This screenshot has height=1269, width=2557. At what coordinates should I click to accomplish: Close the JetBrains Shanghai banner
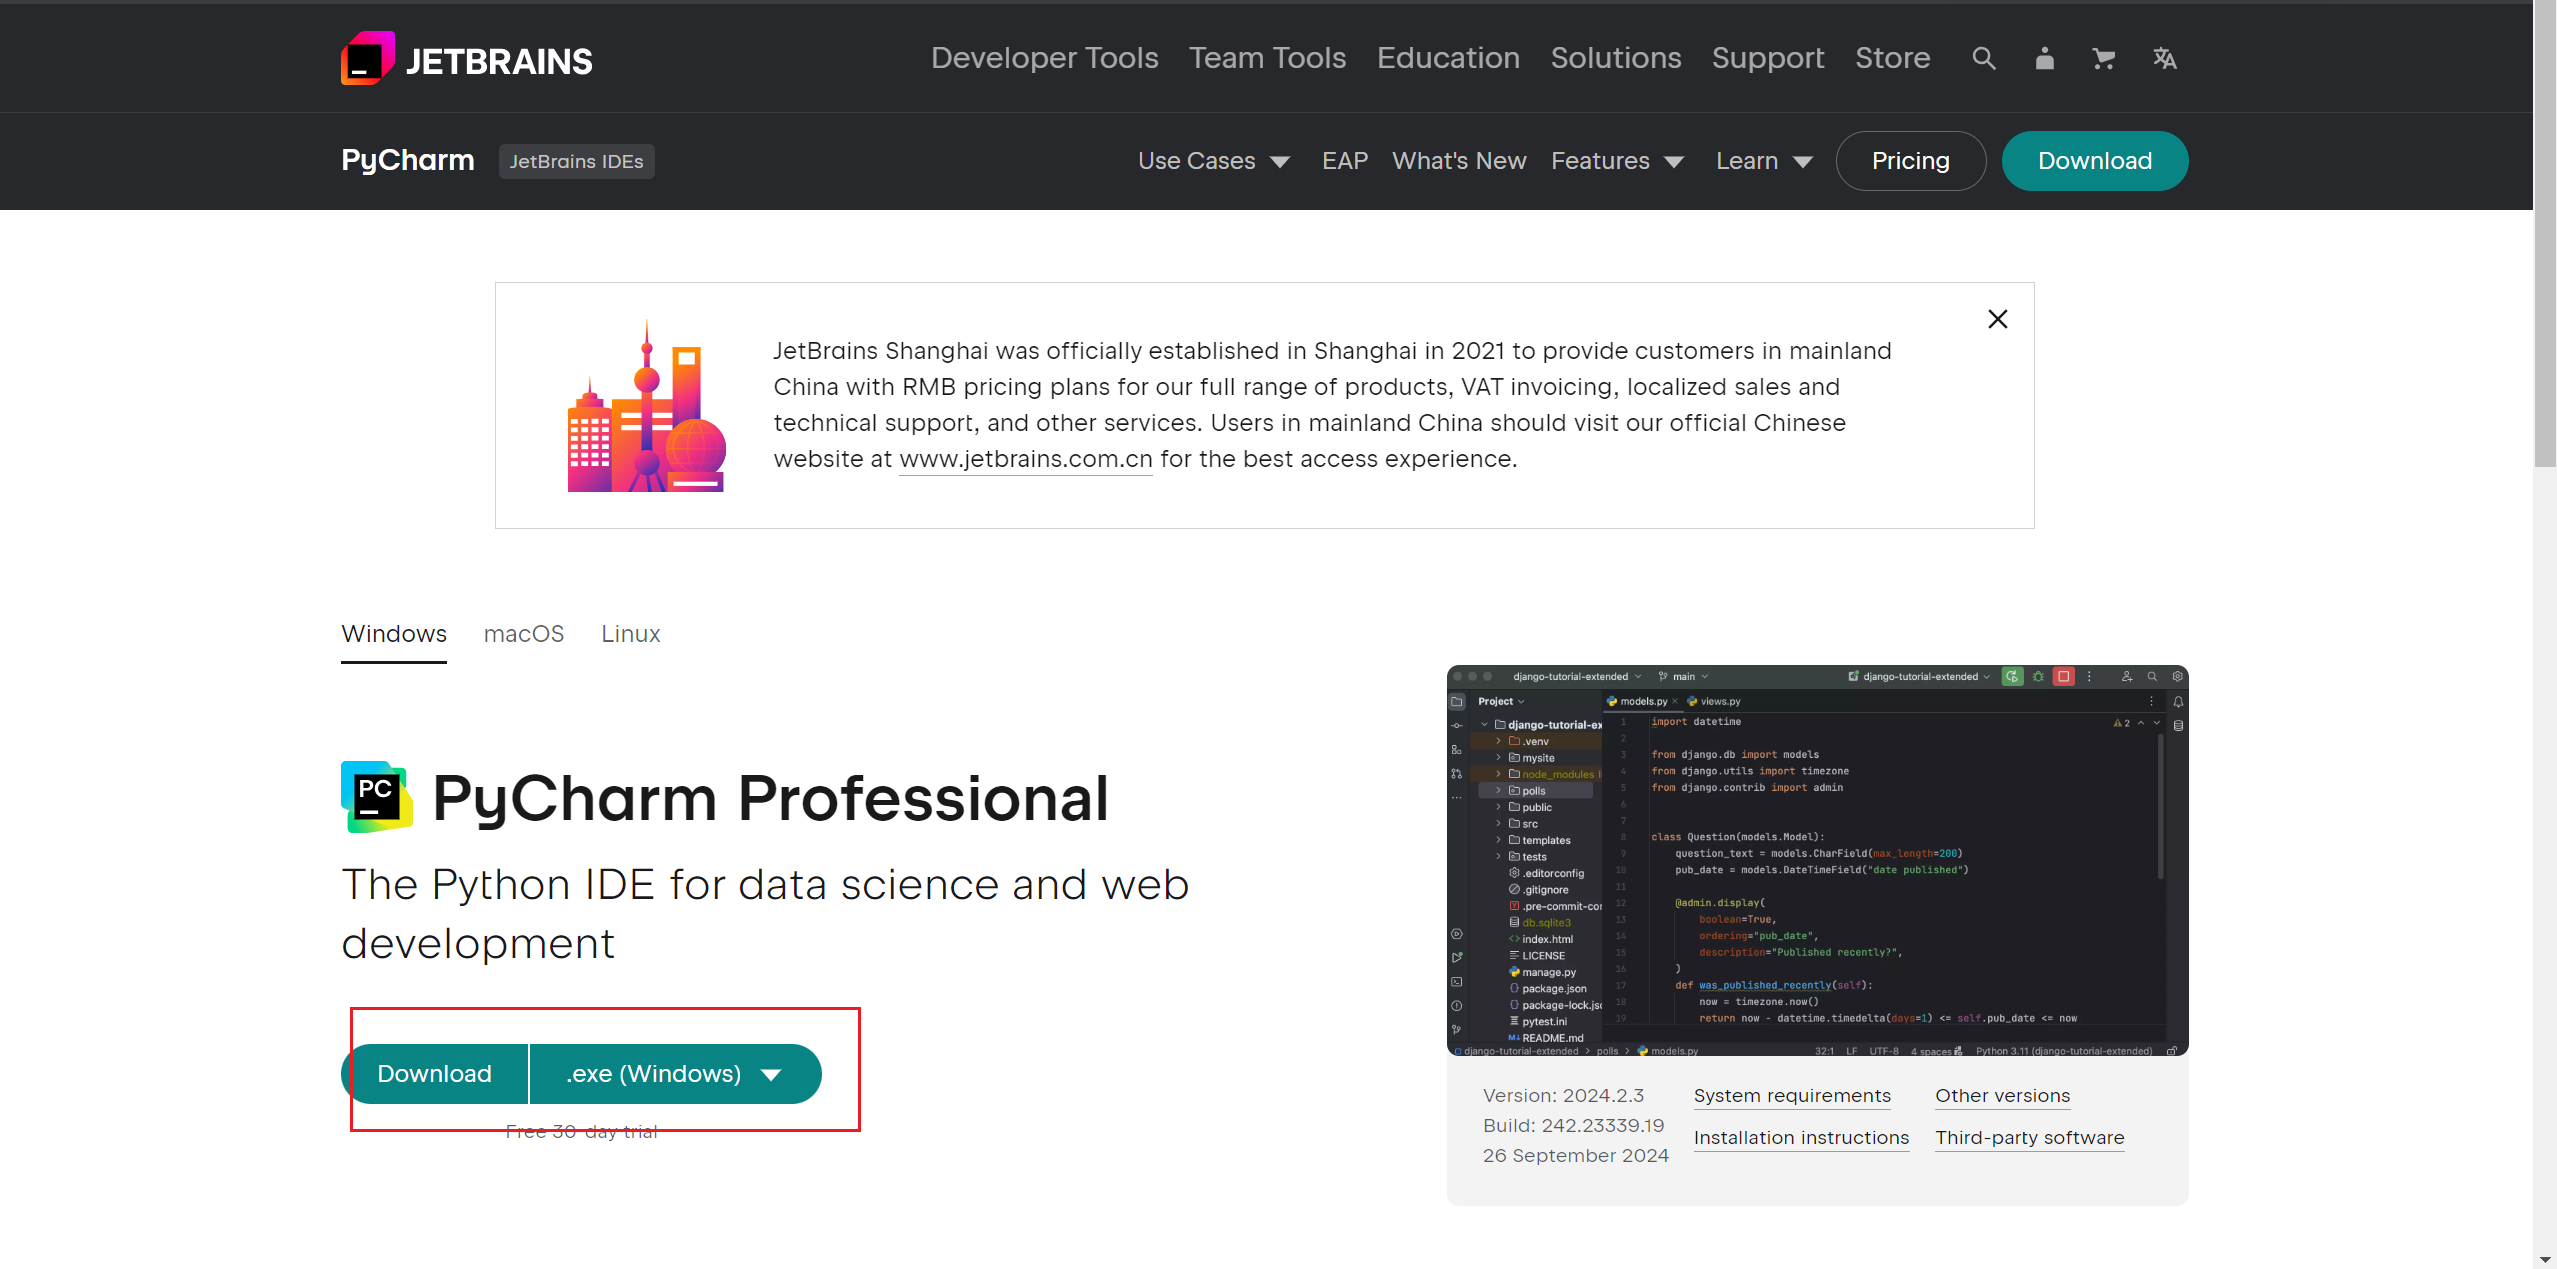pos(1997,319)
